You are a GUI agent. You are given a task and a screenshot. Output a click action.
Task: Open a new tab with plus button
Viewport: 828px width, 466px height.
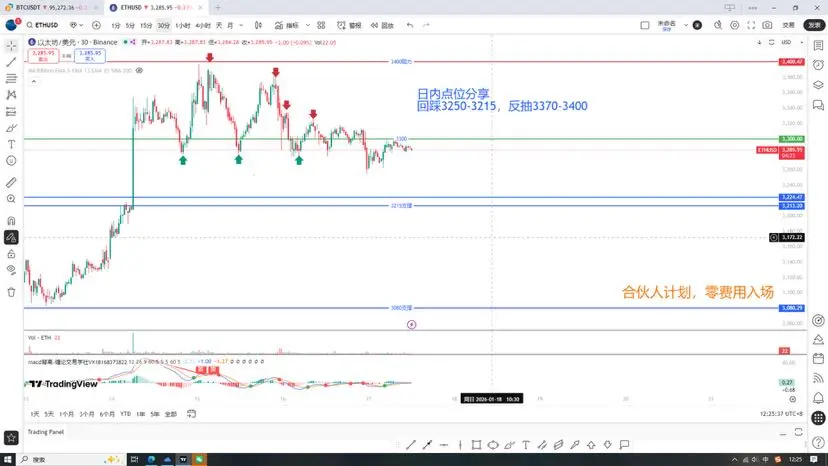point(218,7)
